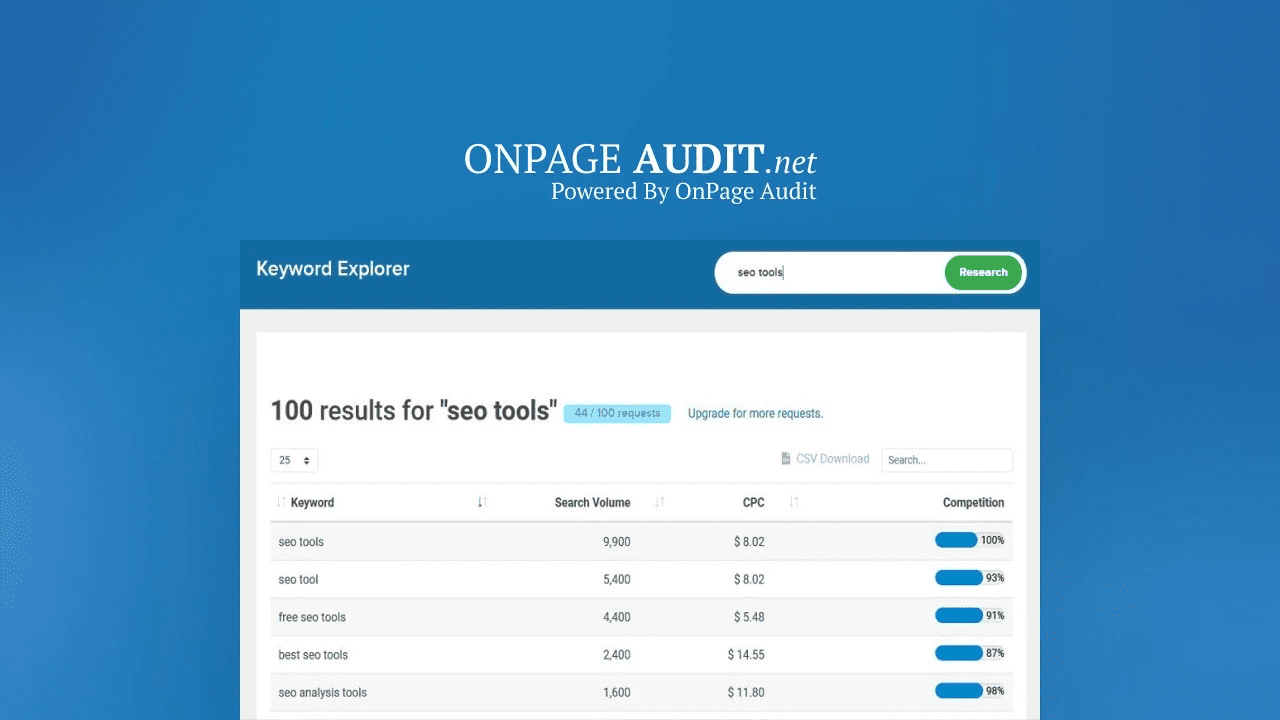Select the "free seo tools" keyword cell

coord(312,617)
